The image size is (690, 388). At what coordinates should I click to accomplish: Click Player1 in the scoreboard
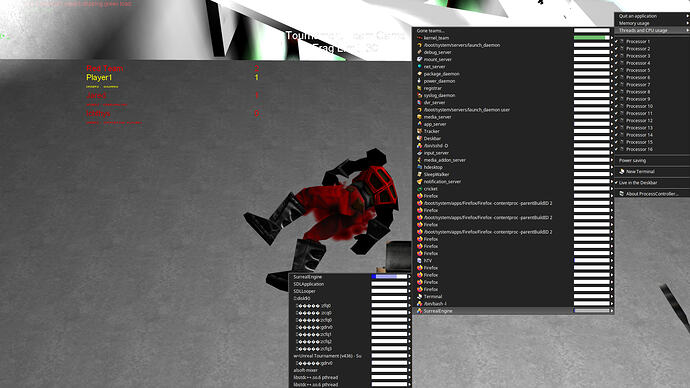tap(99, 77)
